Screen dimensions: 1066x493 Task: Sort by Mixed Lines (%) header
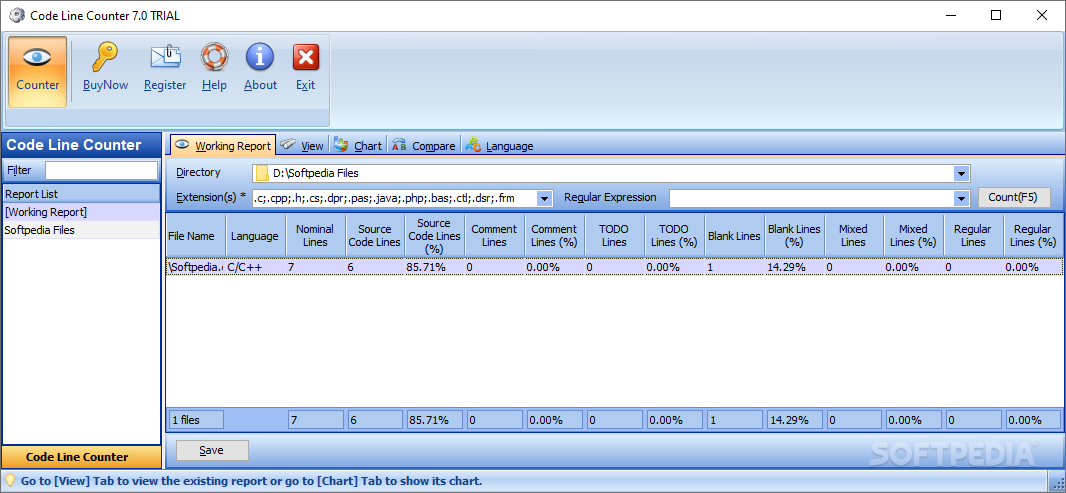914,236
